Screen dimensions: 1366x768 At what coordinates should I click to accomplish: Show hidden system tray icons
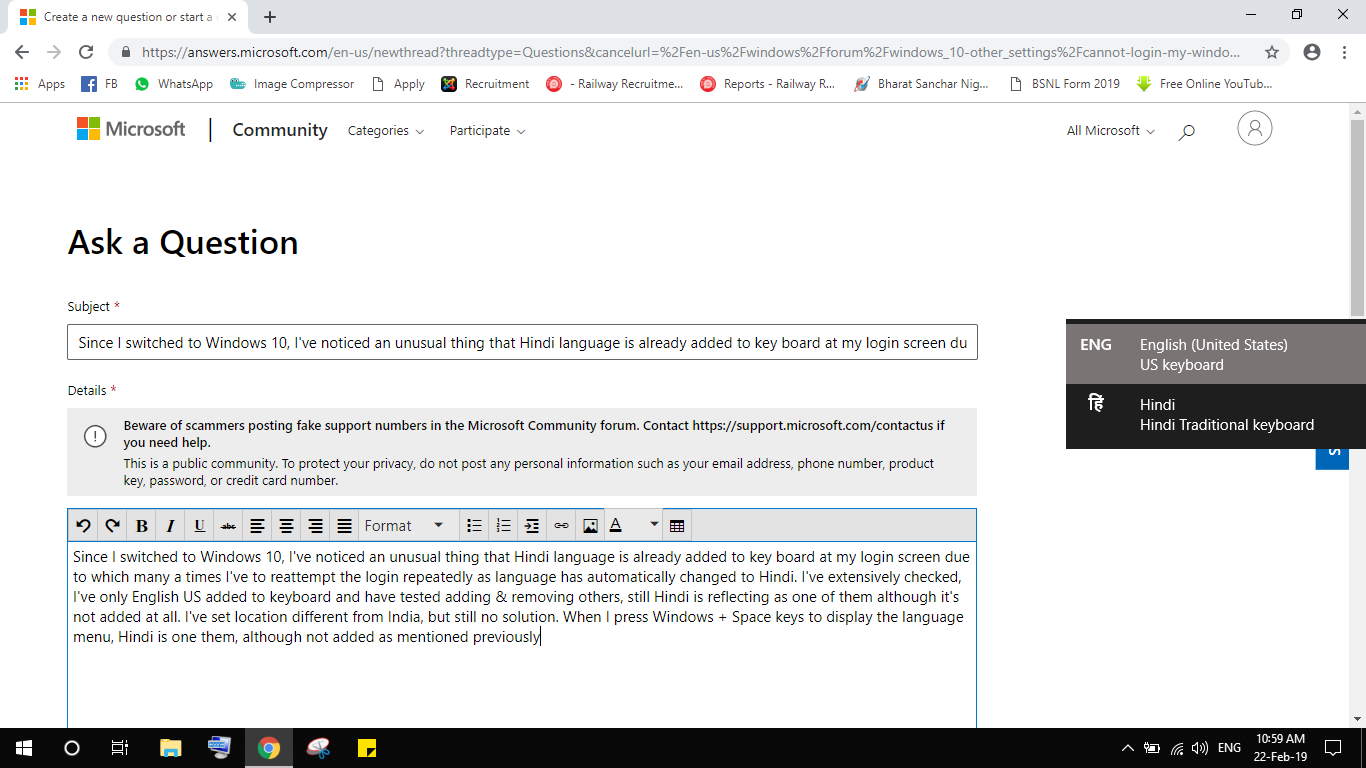[x=1128, y=748]
